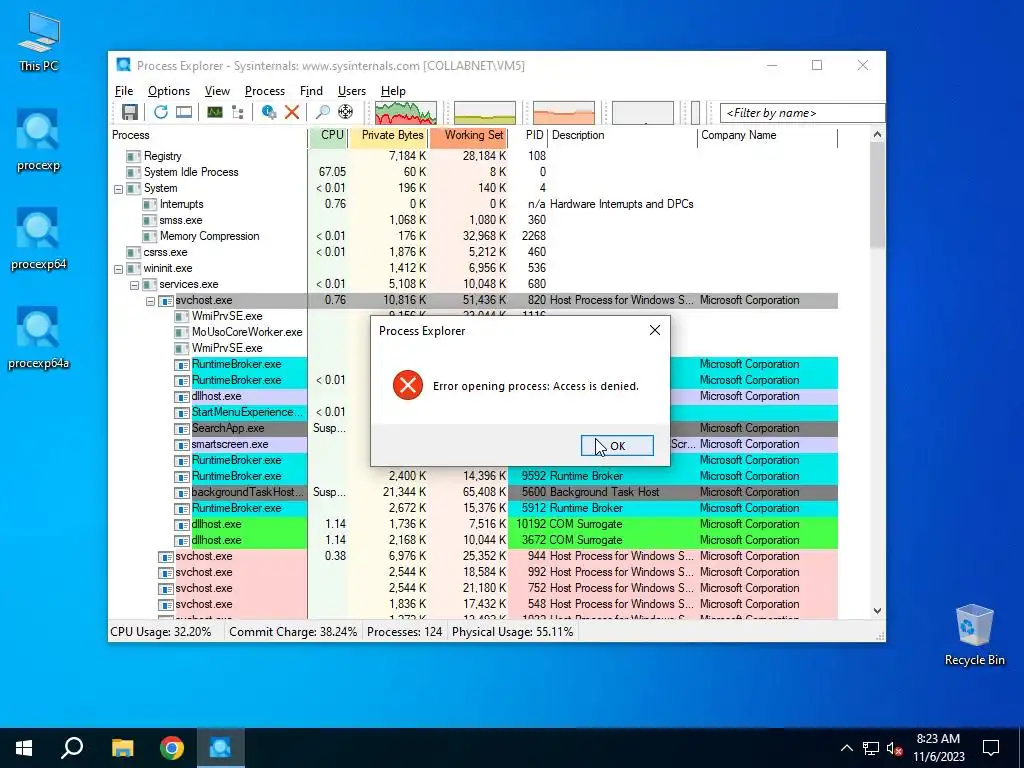Viewport: 1024px width, 768px height.
Task: Click the icon next to csrss.exe
Action: tap(133, 252)
